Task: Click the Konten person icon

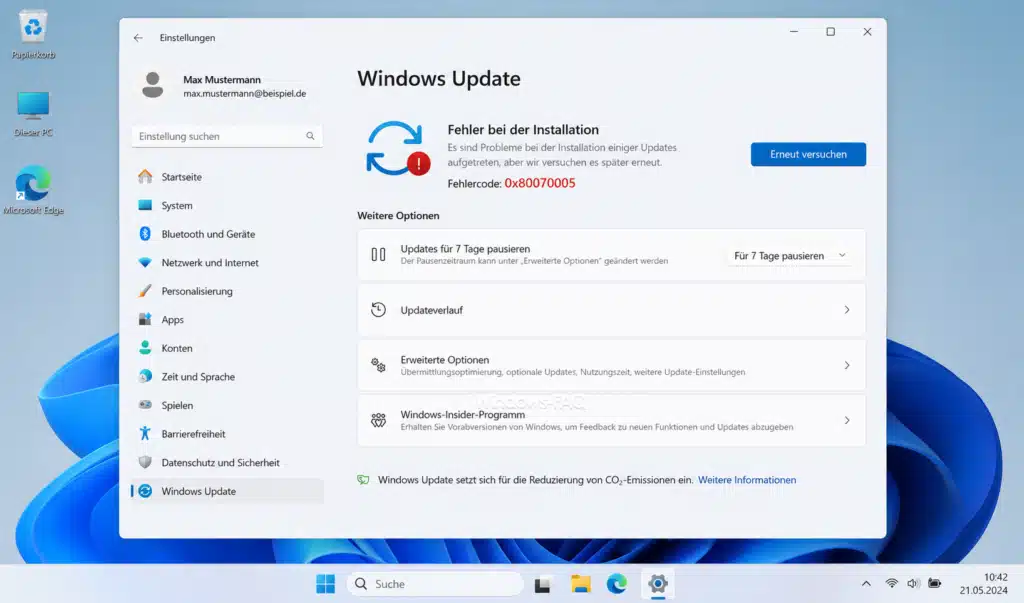Action: point(145,348)
